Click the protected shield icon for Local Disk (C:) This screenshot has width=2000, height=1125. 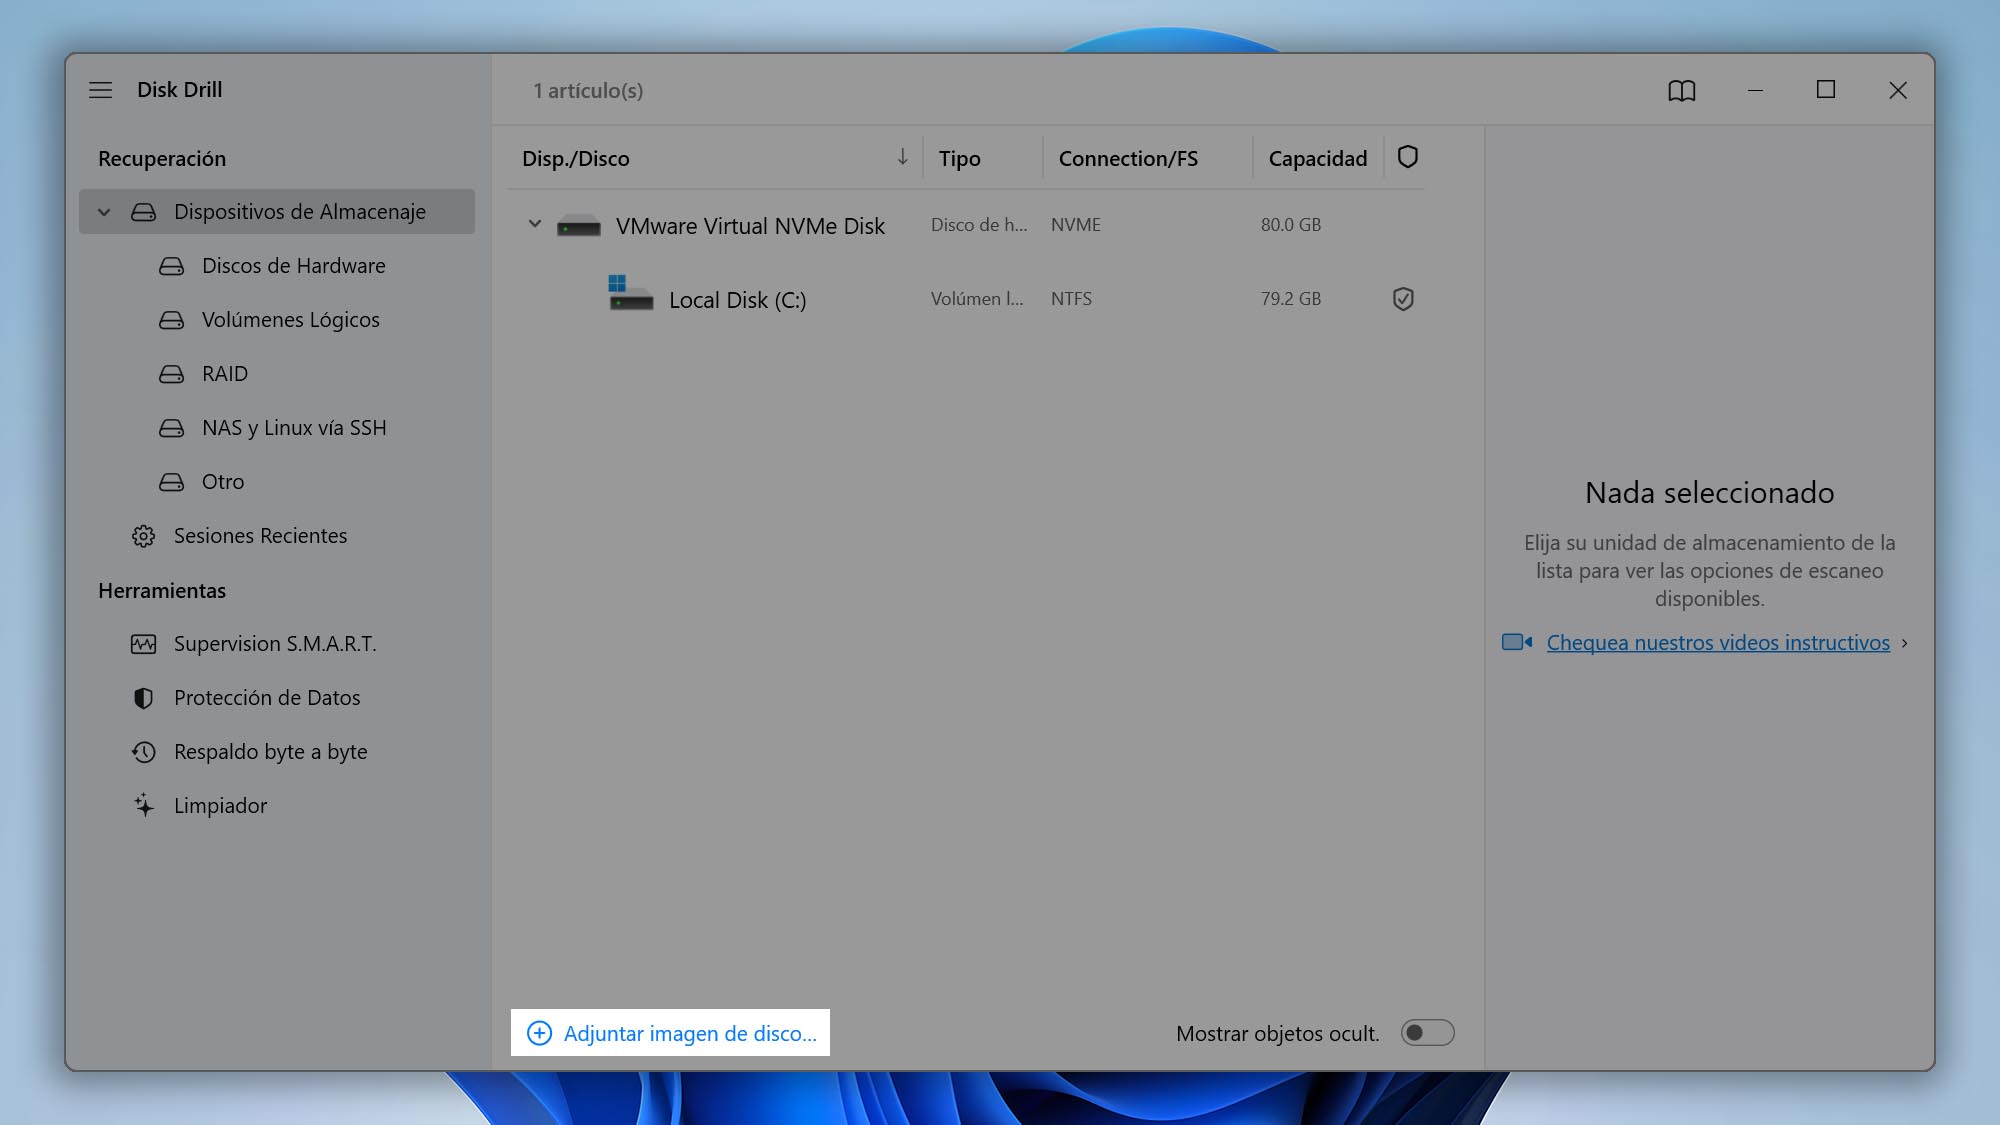tap(1403, 299)
